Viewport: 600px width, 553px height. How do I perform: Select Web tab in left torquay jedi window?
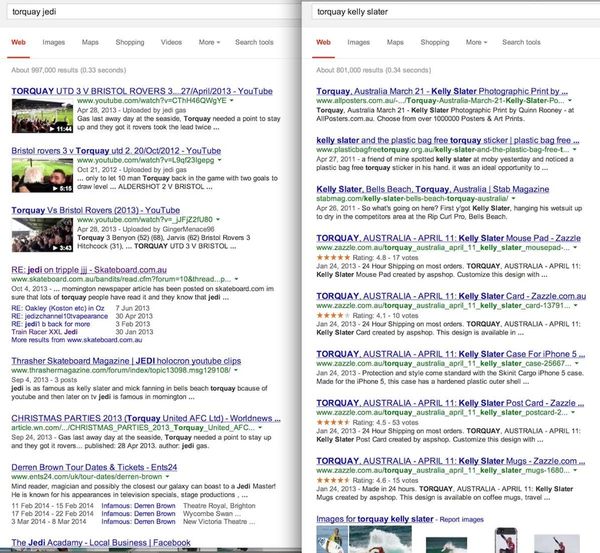pos(18,42)
